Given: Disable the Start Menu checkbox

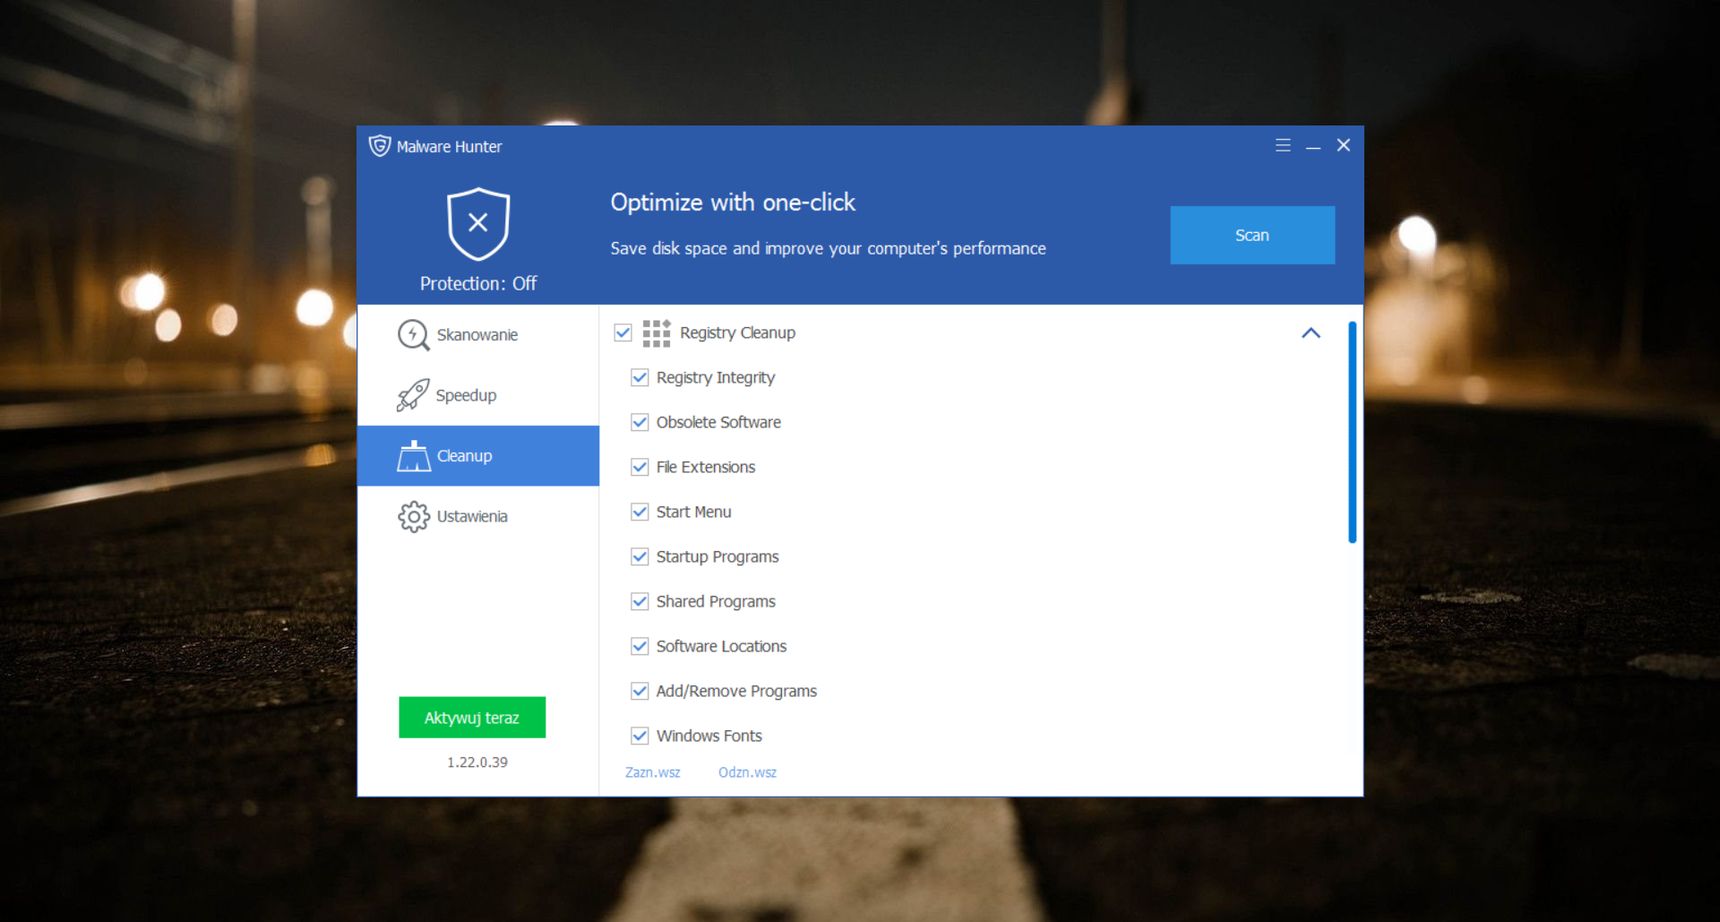Looking at the screenshot, I should tap(640, 512).
